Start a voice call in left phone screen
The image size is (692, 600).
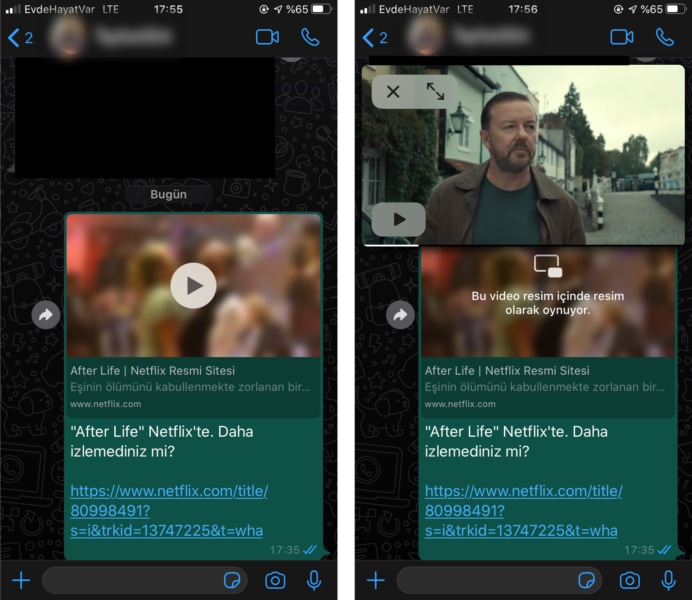click(310, 38)
